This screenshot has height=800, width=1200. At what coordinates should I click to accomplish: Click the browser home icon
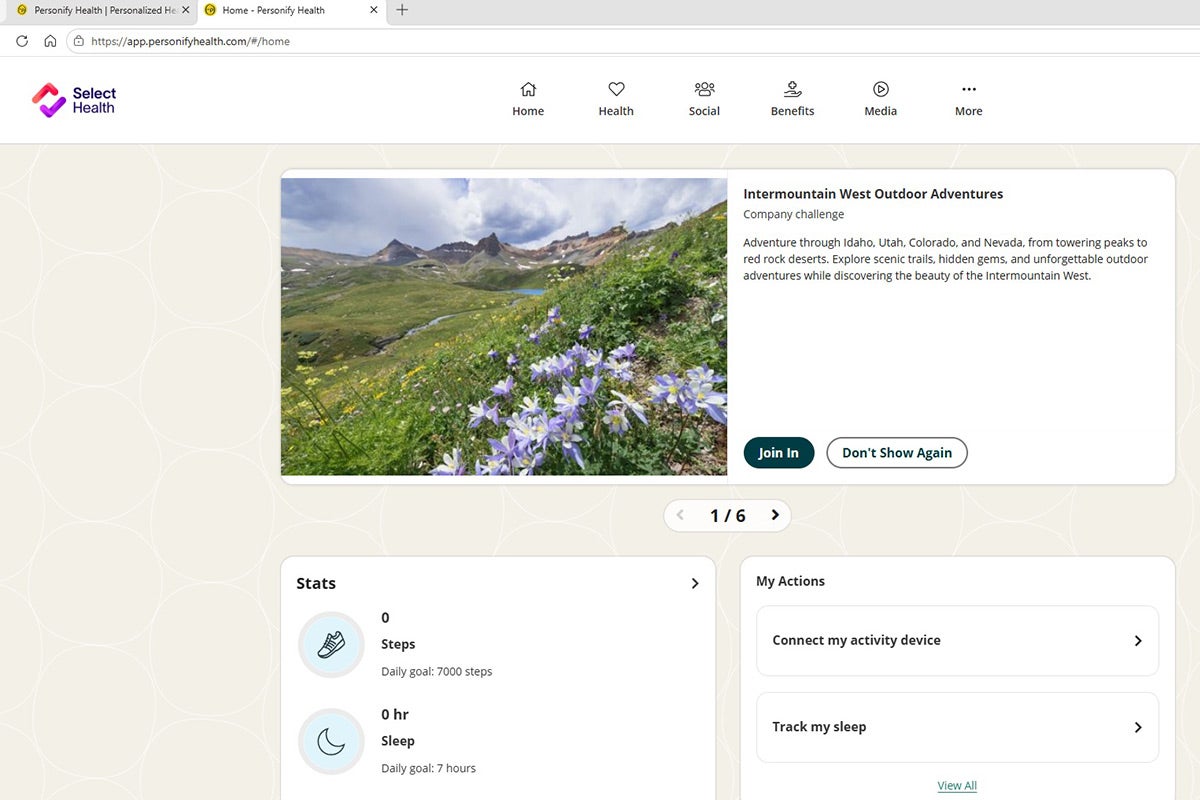pyautogui.click(x=50, y=41)
